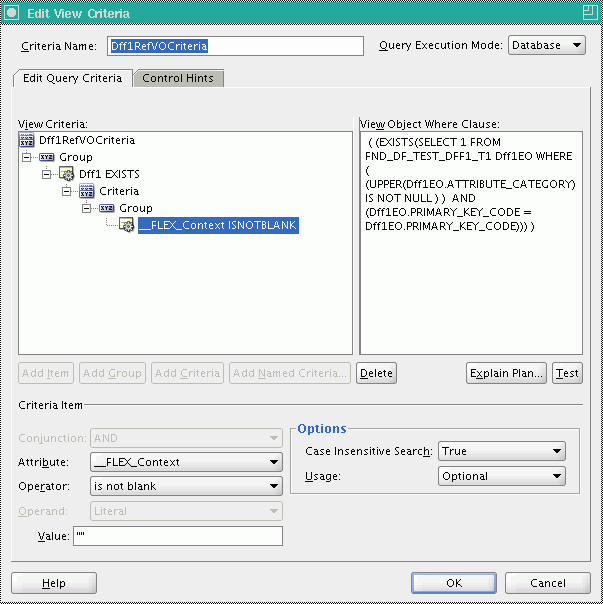Select the __FLEX_Context ISNOTBLANK tree row
Viewport: 603px width, 604px height.
(218, 225)
